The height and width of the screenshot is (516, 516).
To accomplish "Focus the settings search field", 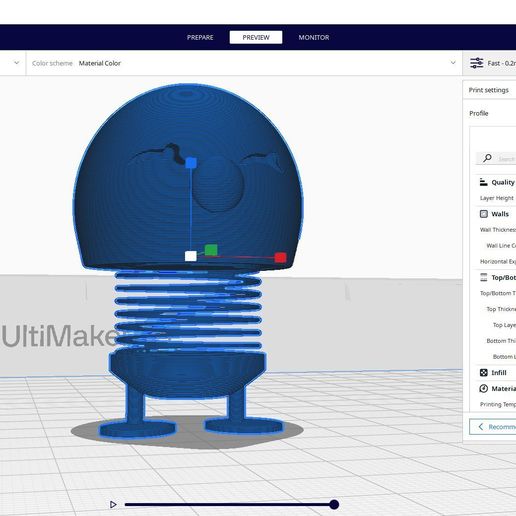I will click(x=496, y=158).
